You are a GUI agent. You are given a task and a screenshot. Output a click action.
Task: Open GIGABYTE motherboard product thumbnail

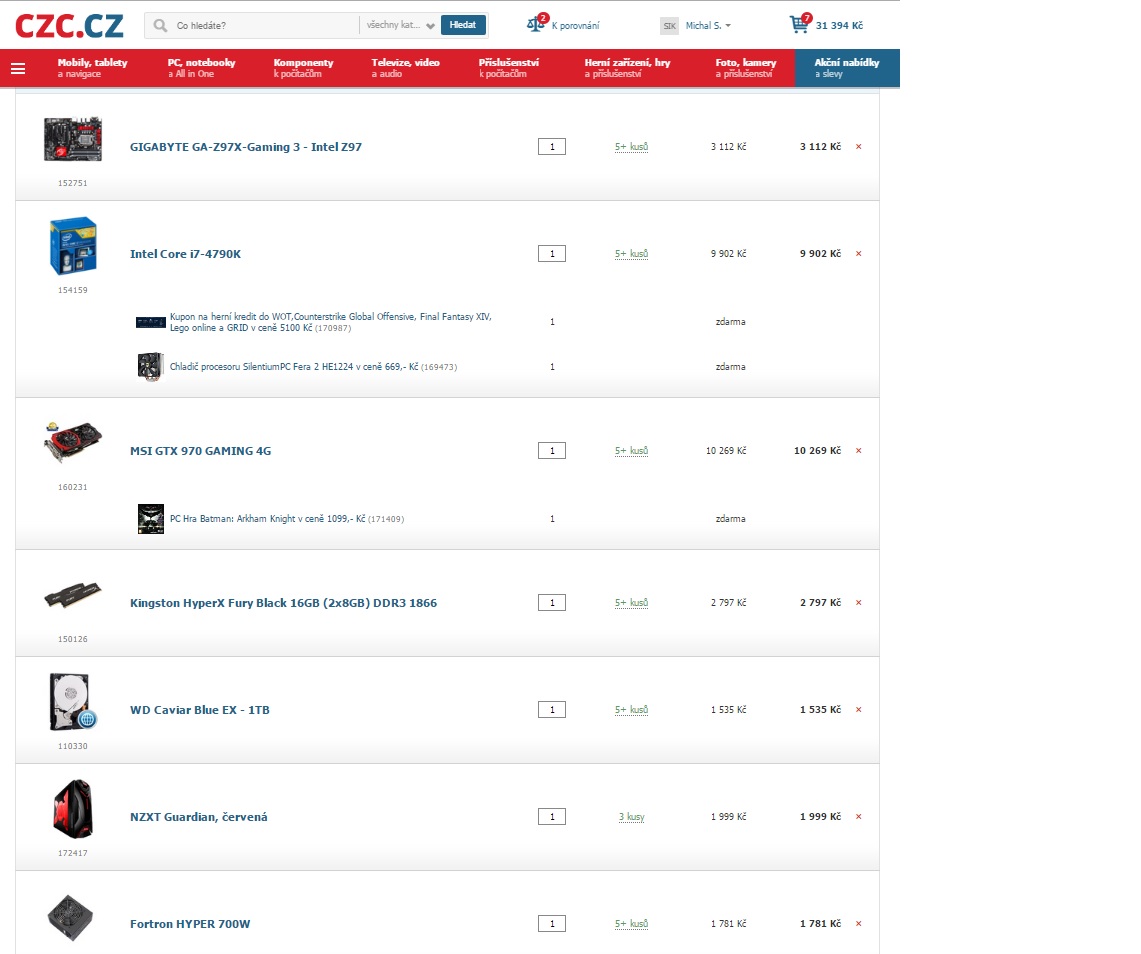coord(73,139)
